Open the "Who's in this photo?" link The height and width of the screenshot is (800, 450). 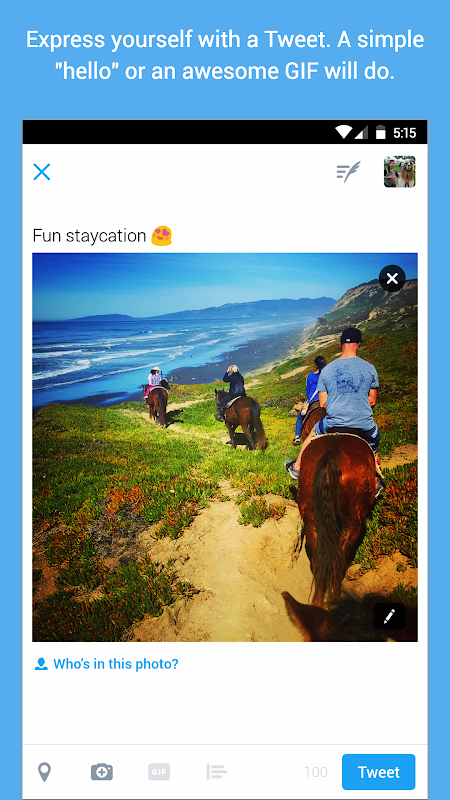pos(116,664)
